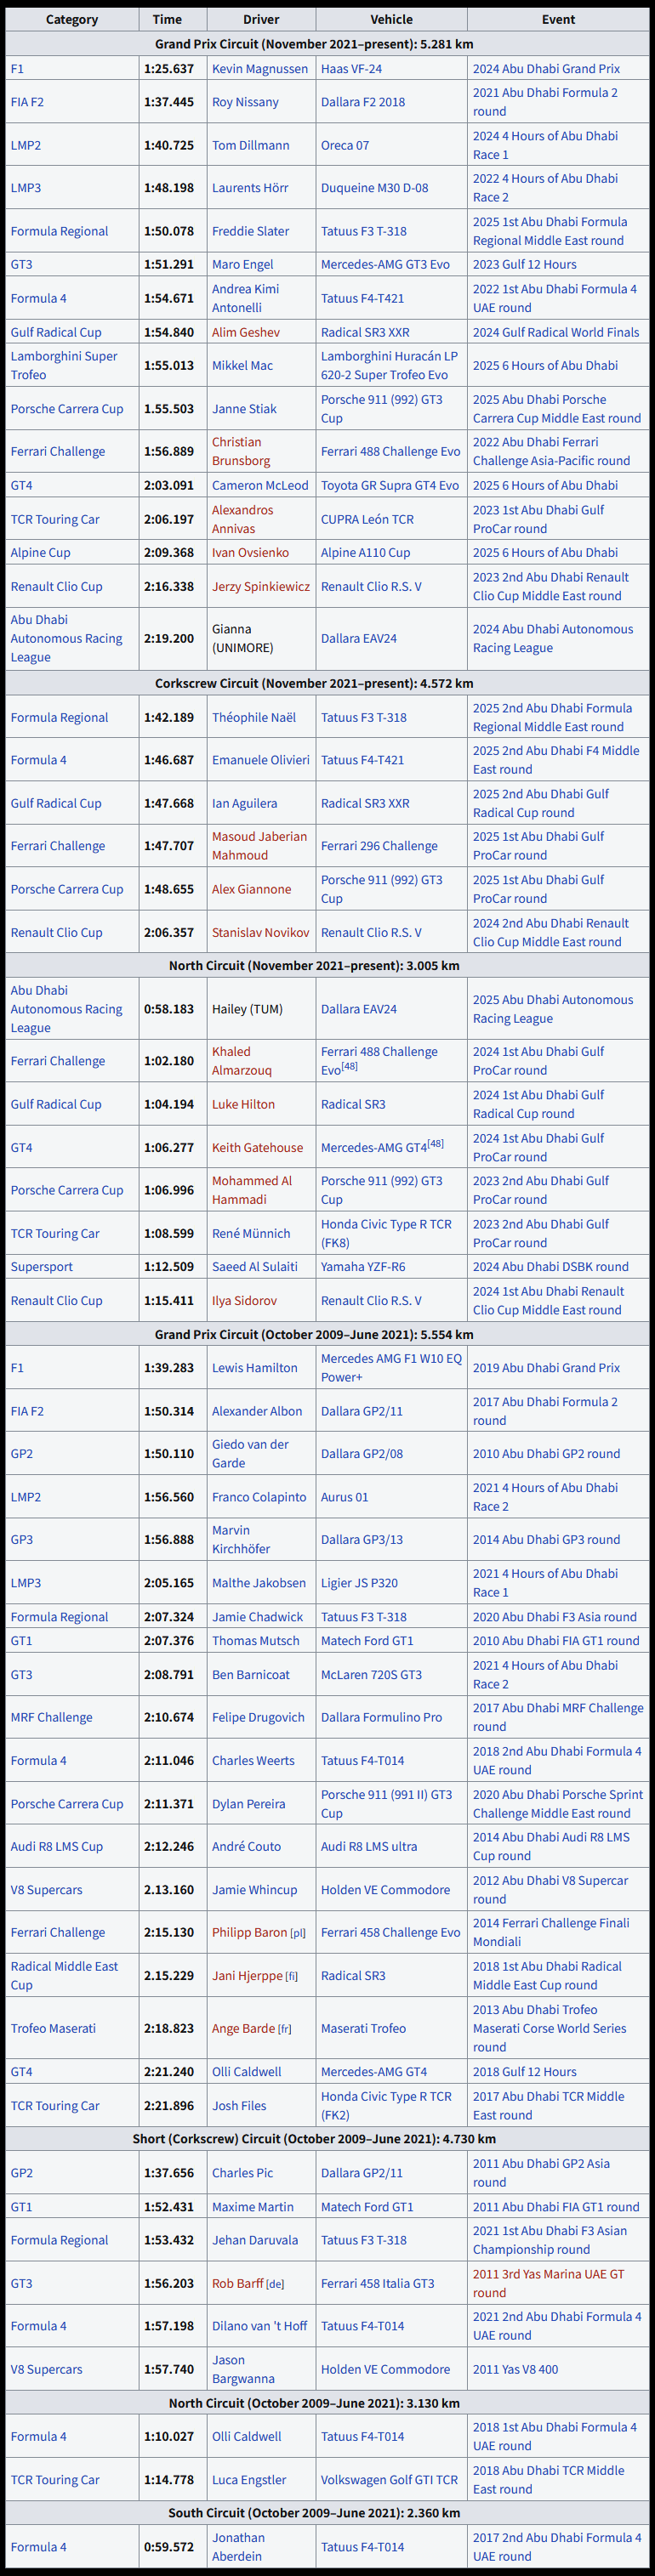Image resolution: width=655 pixels, height=2576 pixels.
Task: Open the Freddie Slater driver link
Action: point(250,231)
